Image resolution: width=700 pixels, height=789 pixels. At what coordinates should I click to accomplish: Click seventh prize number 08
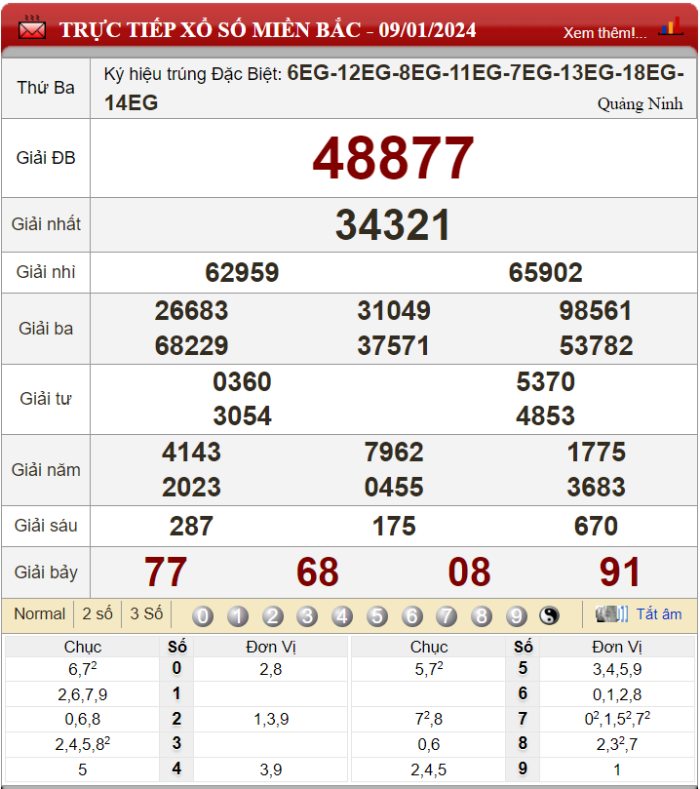click(x=470, y=572)
